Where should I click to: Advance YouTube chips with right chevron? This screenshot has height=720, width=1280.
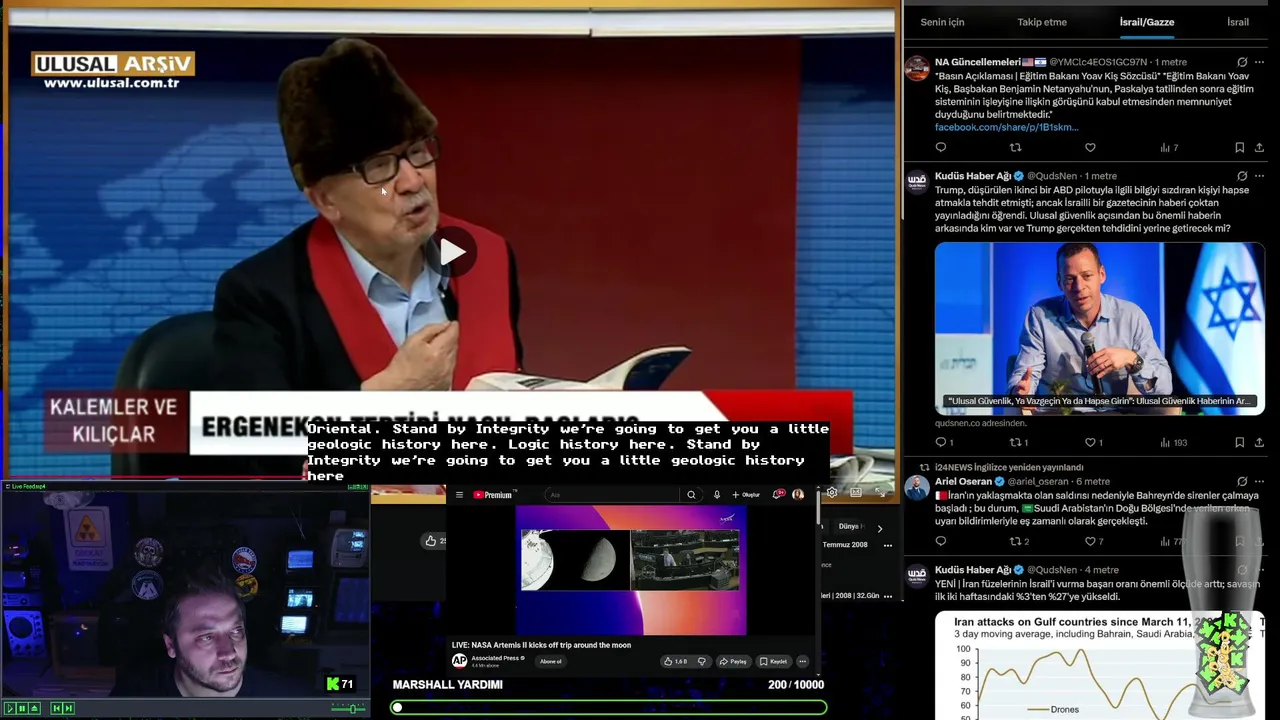pos(880,528)
